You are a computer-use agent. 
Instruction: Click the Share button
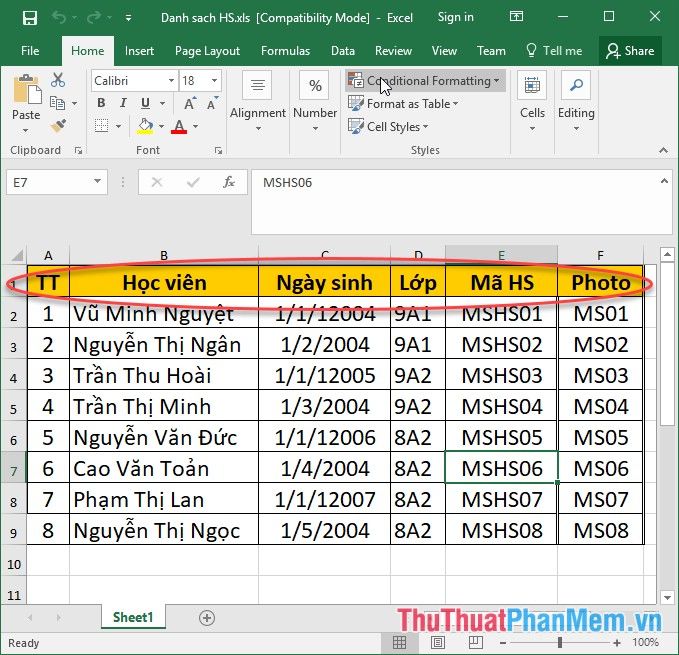coord(629,51)
